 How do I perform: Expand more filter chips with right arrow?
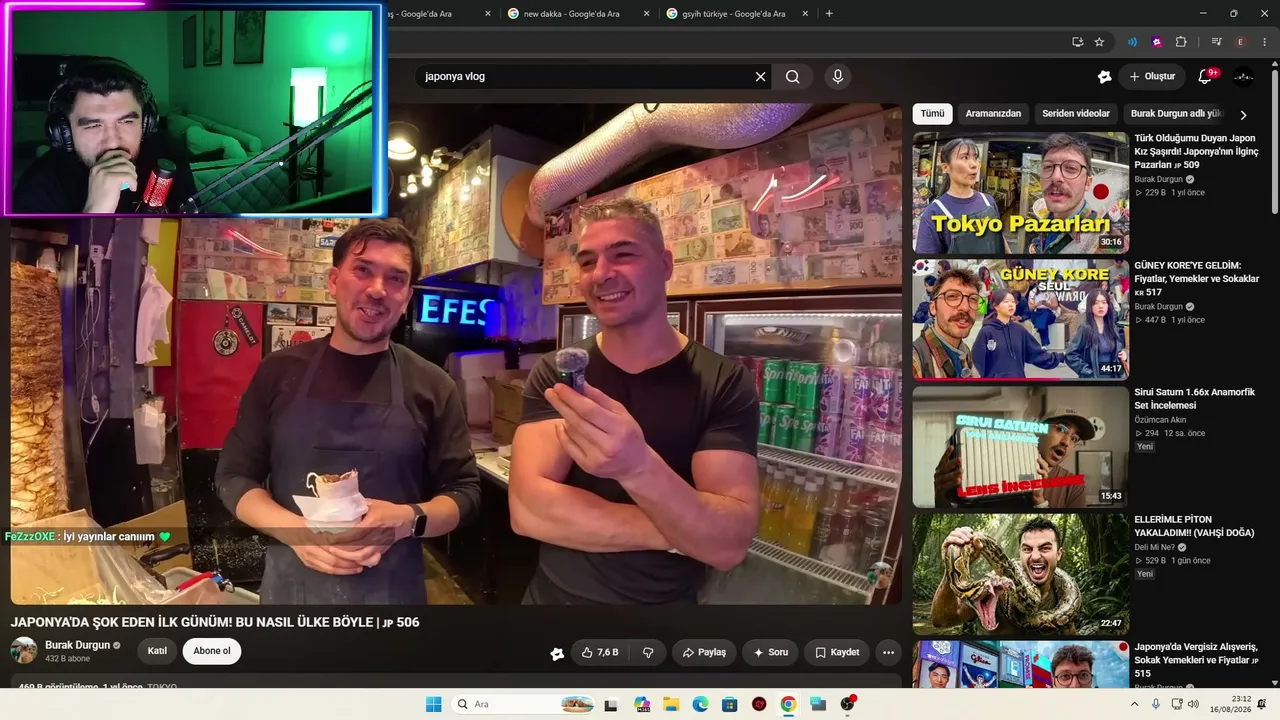click(x=1243, y=115)
